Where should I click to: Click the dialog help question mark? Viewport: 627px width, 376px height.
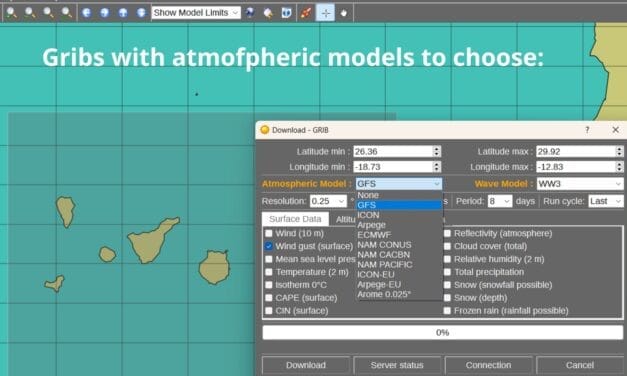pyautogui.click(x=587, y=130)
